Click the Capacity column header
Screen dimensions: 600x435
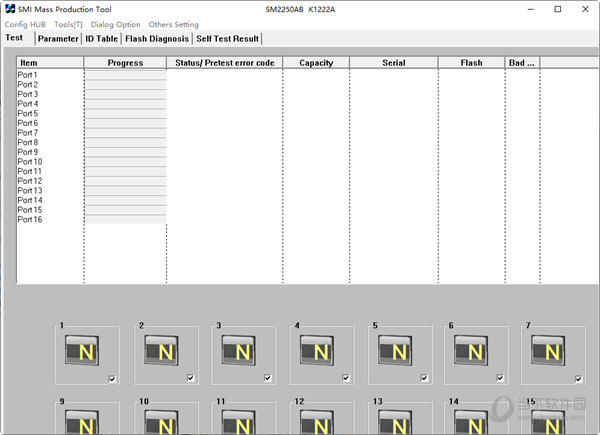point(316,63)
